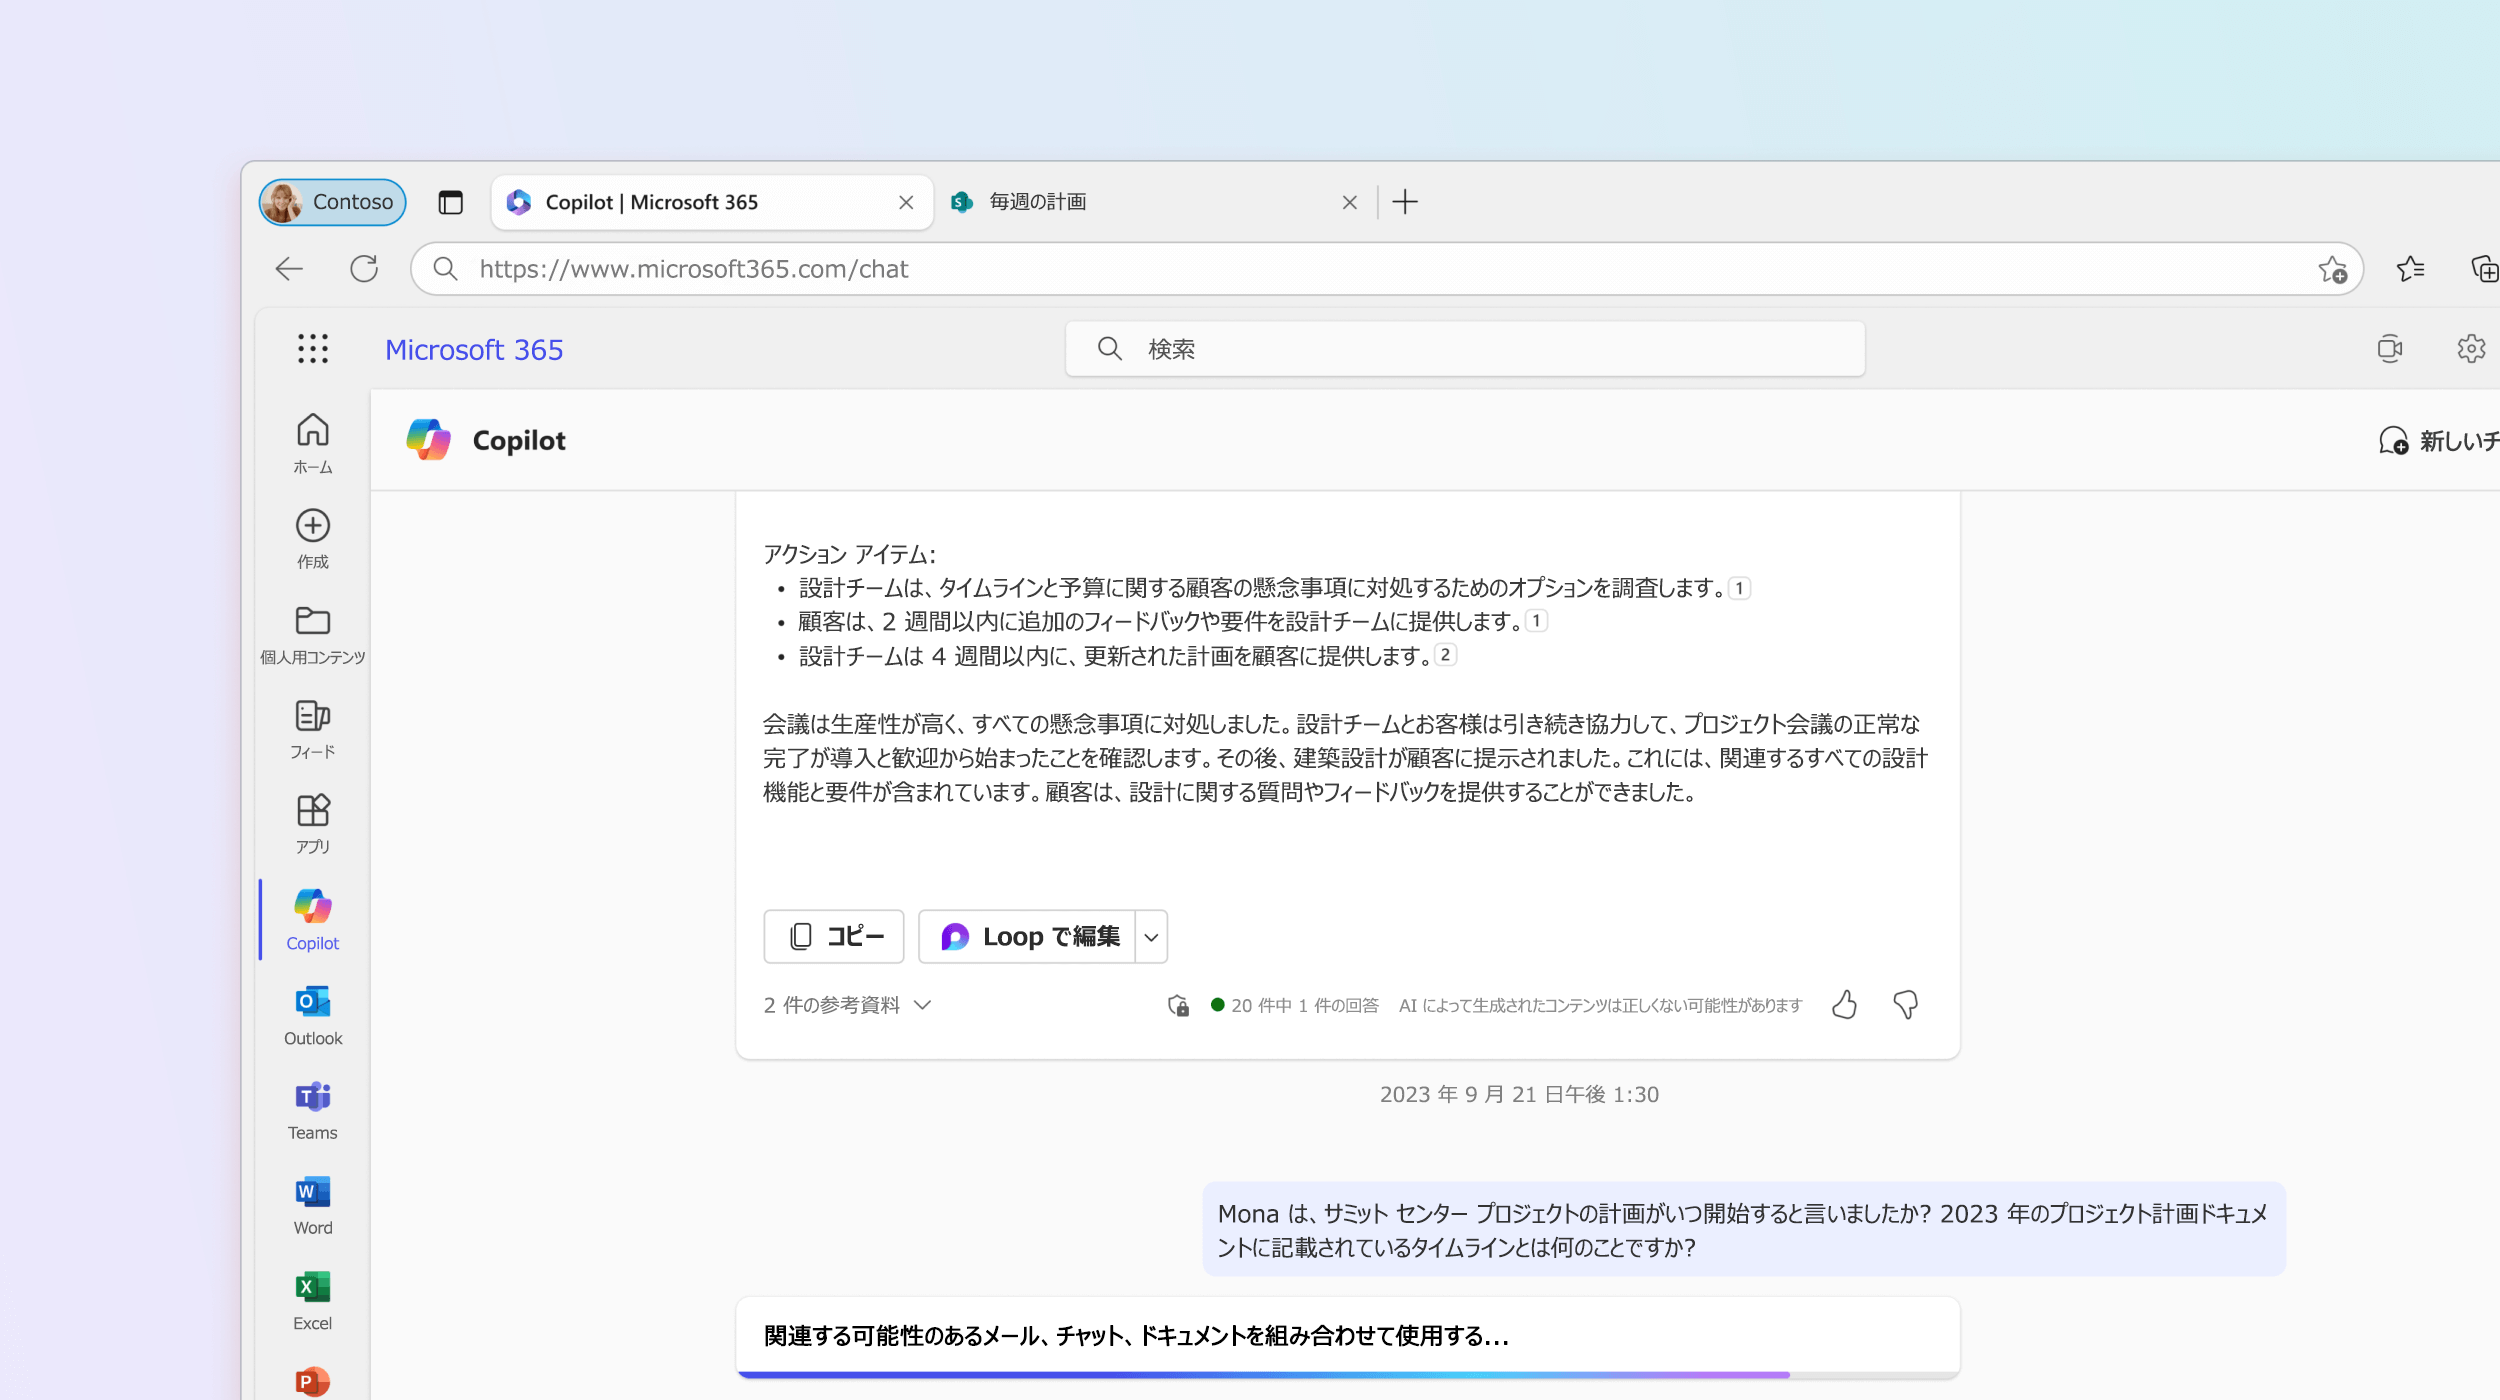
Task: Switch to the Copilot | Microsoft 365 tab
Action: click(x=712, y=202)
